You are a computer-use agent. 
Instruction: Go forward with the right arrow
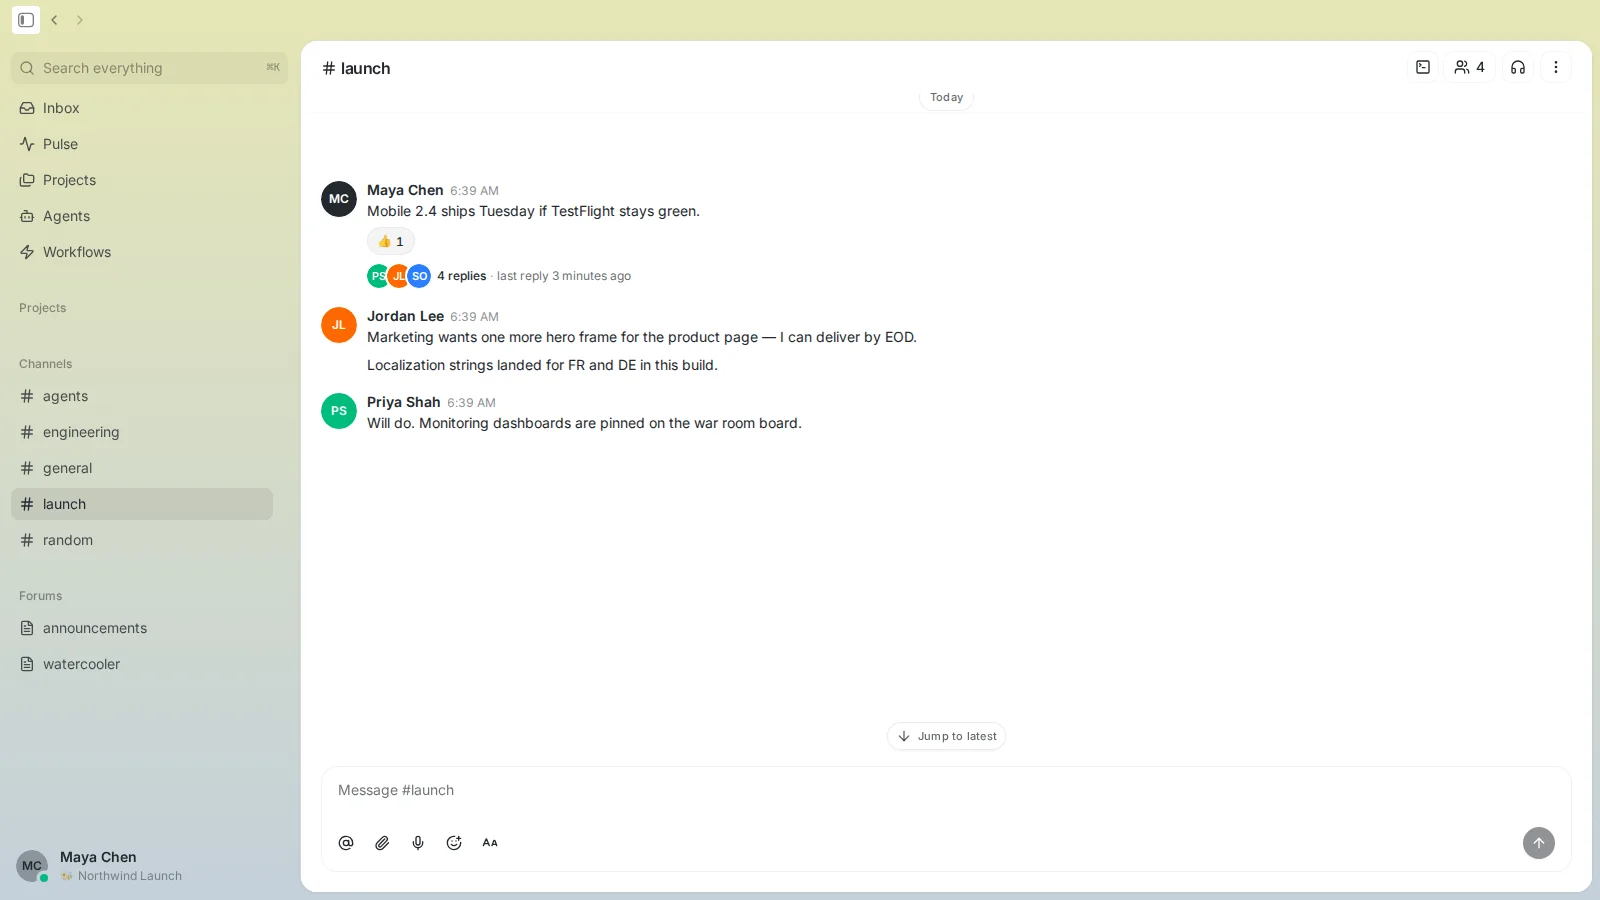[80, 20]
